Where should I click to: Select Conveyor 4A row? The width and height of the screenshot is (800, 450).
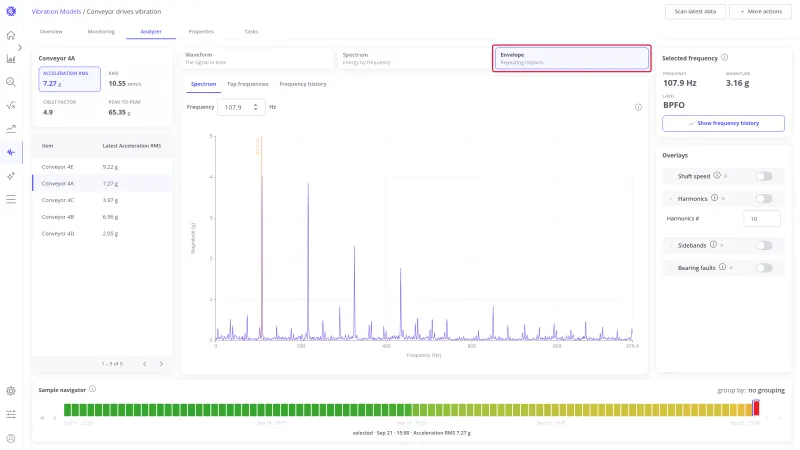103,183
